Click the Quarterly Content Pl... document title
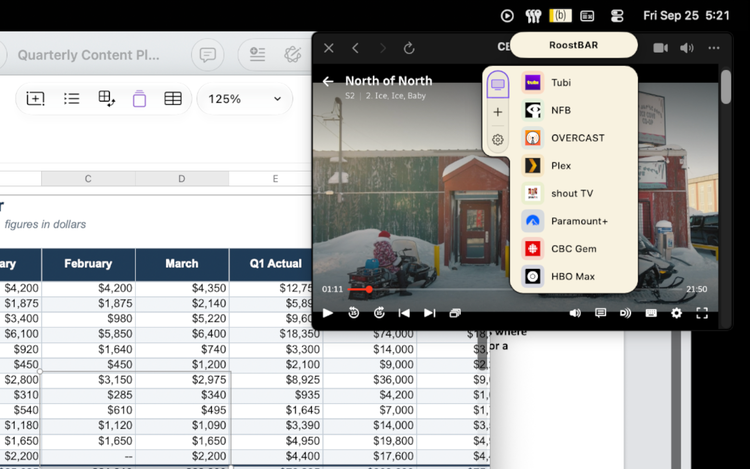Screen dimensions: 750x469 click(x=88, y=55)
